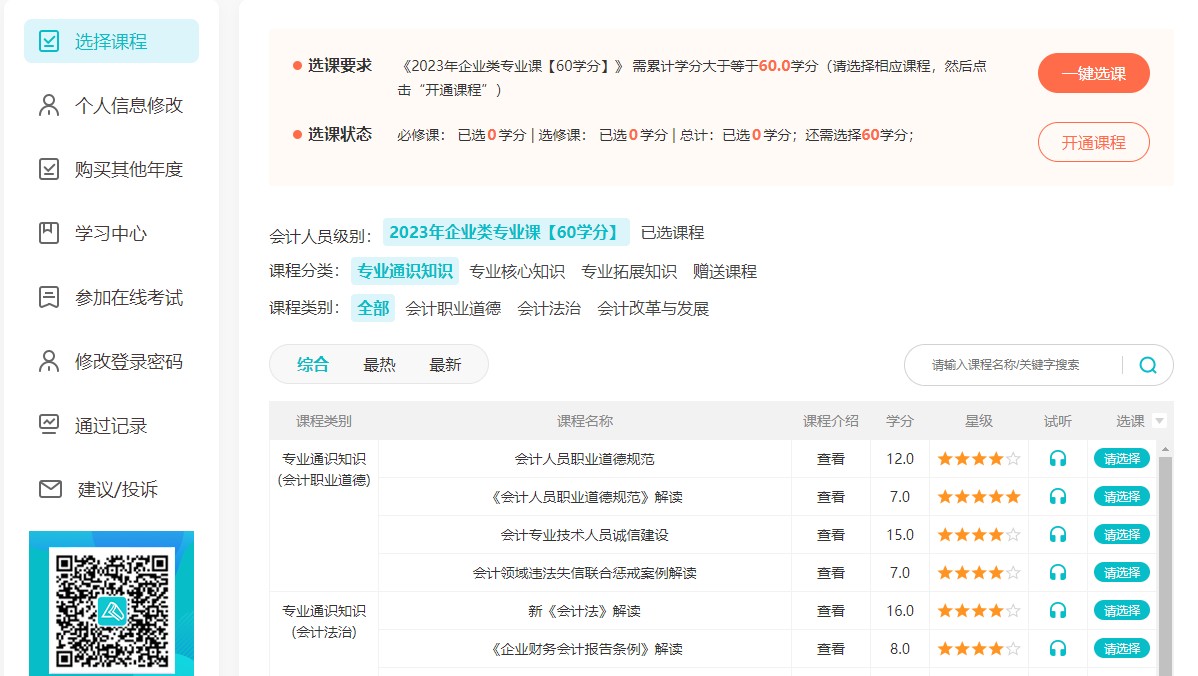The height and width of the screenshot is (676, 1198).
Task: Play audio trial for 新《会计法》解读
Action: pyautogui.click(x=1057, y=611)
